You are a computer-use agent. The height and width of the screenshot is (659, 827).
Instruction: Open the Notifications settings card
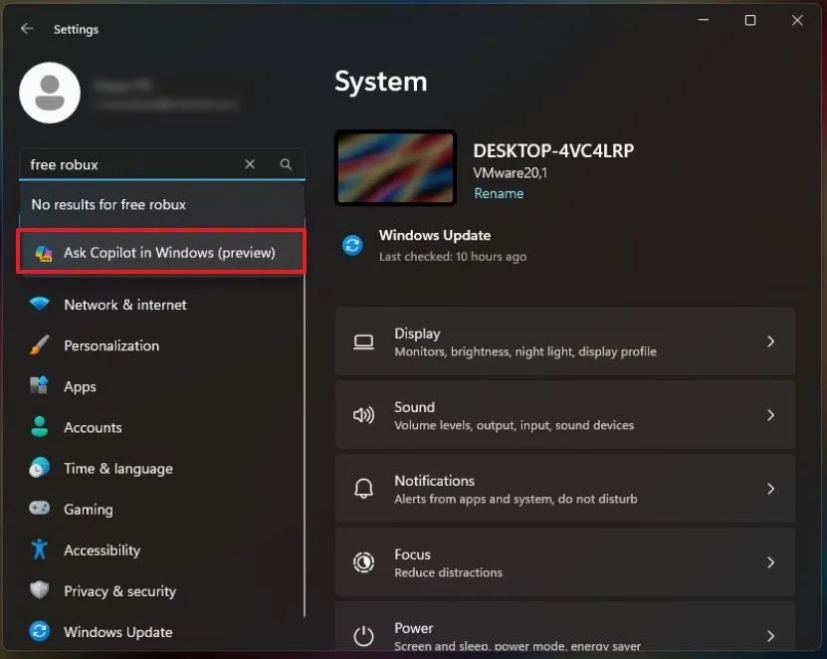(565, 489)
